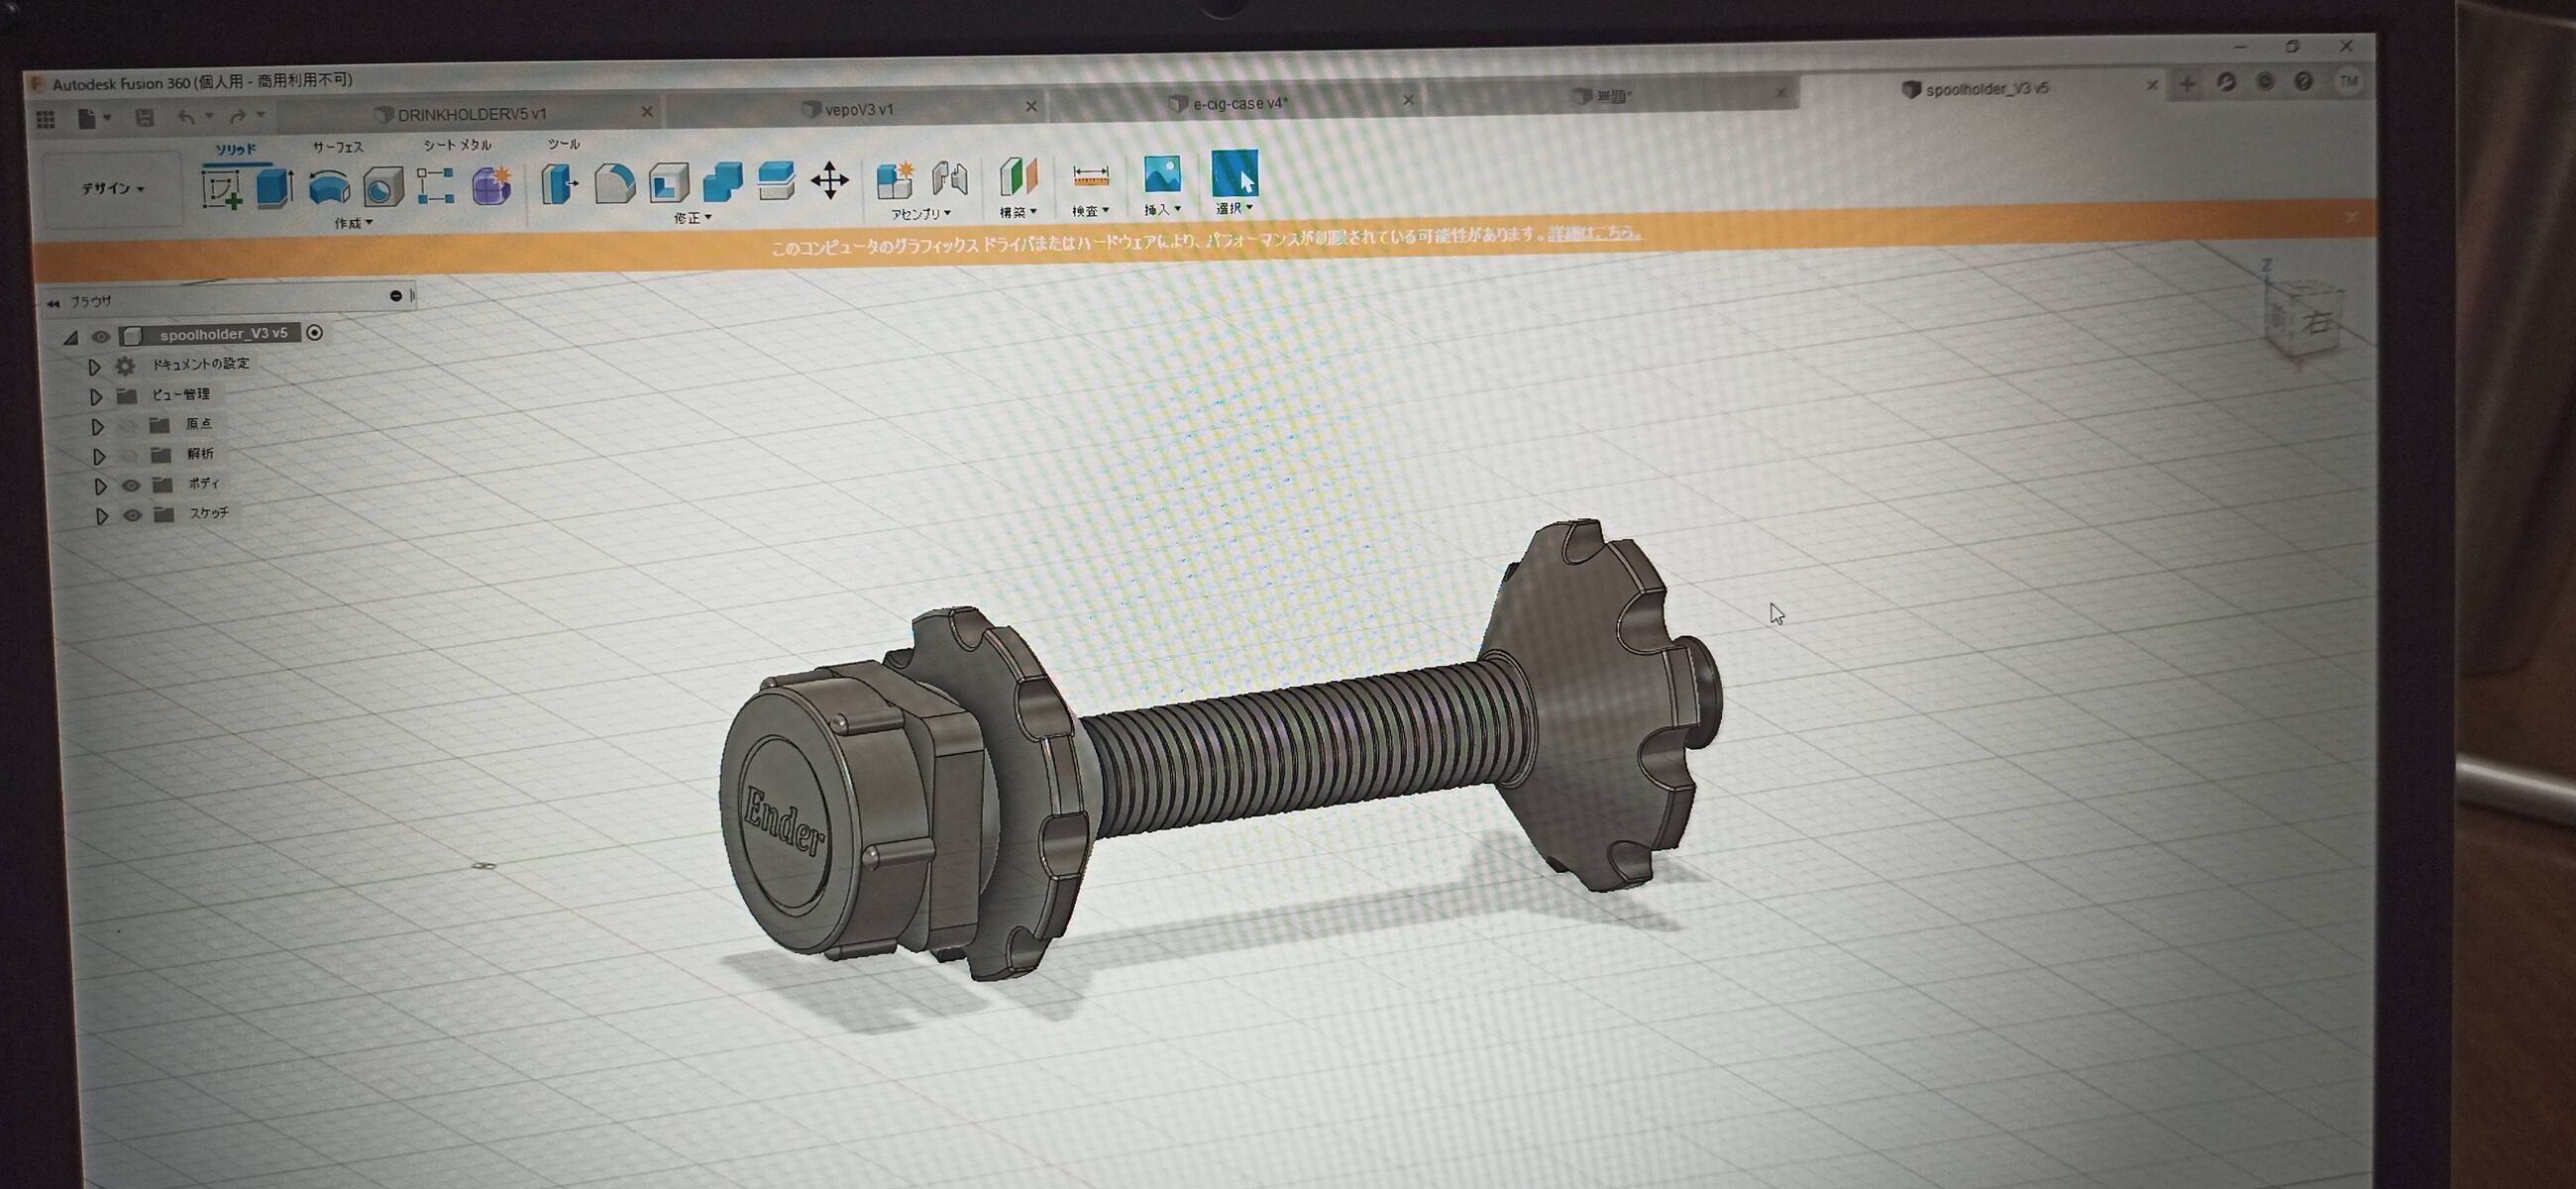Select the Create Sketch tool
This screenshot has height=1189, width=2576.
pyautogui.click(x=221, y=188)
